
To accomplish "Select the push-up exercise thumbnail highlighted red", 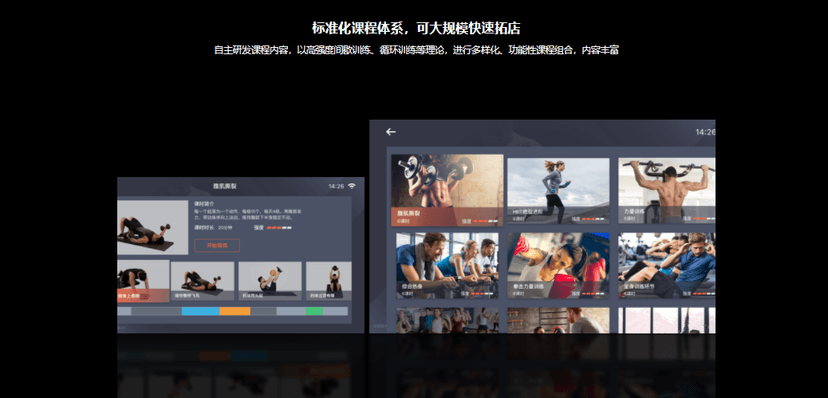I will (143, 281).
